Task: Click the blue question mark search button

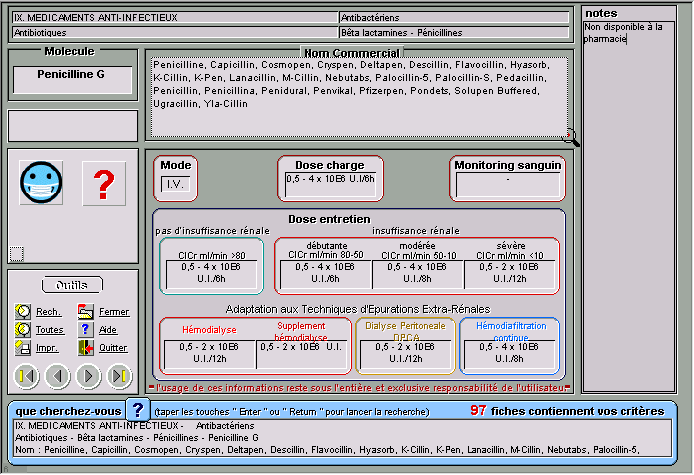Action: click(138, 410)
